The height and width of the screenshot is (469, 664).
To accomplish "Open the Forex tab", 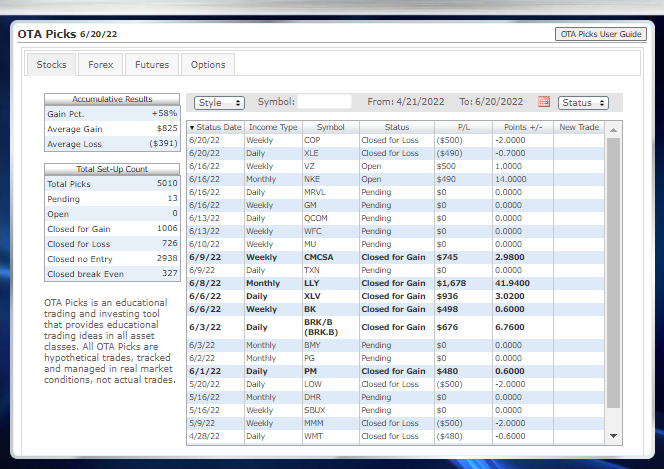I will (x=100, y=65).
